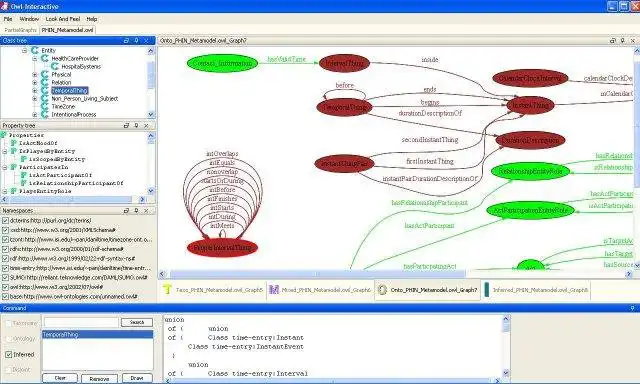The height and width of the screenshot is (384, 640).
Task: Uncheck the rdf syntax-ns namespace checkbox
Action: click(x=5, y=258)
